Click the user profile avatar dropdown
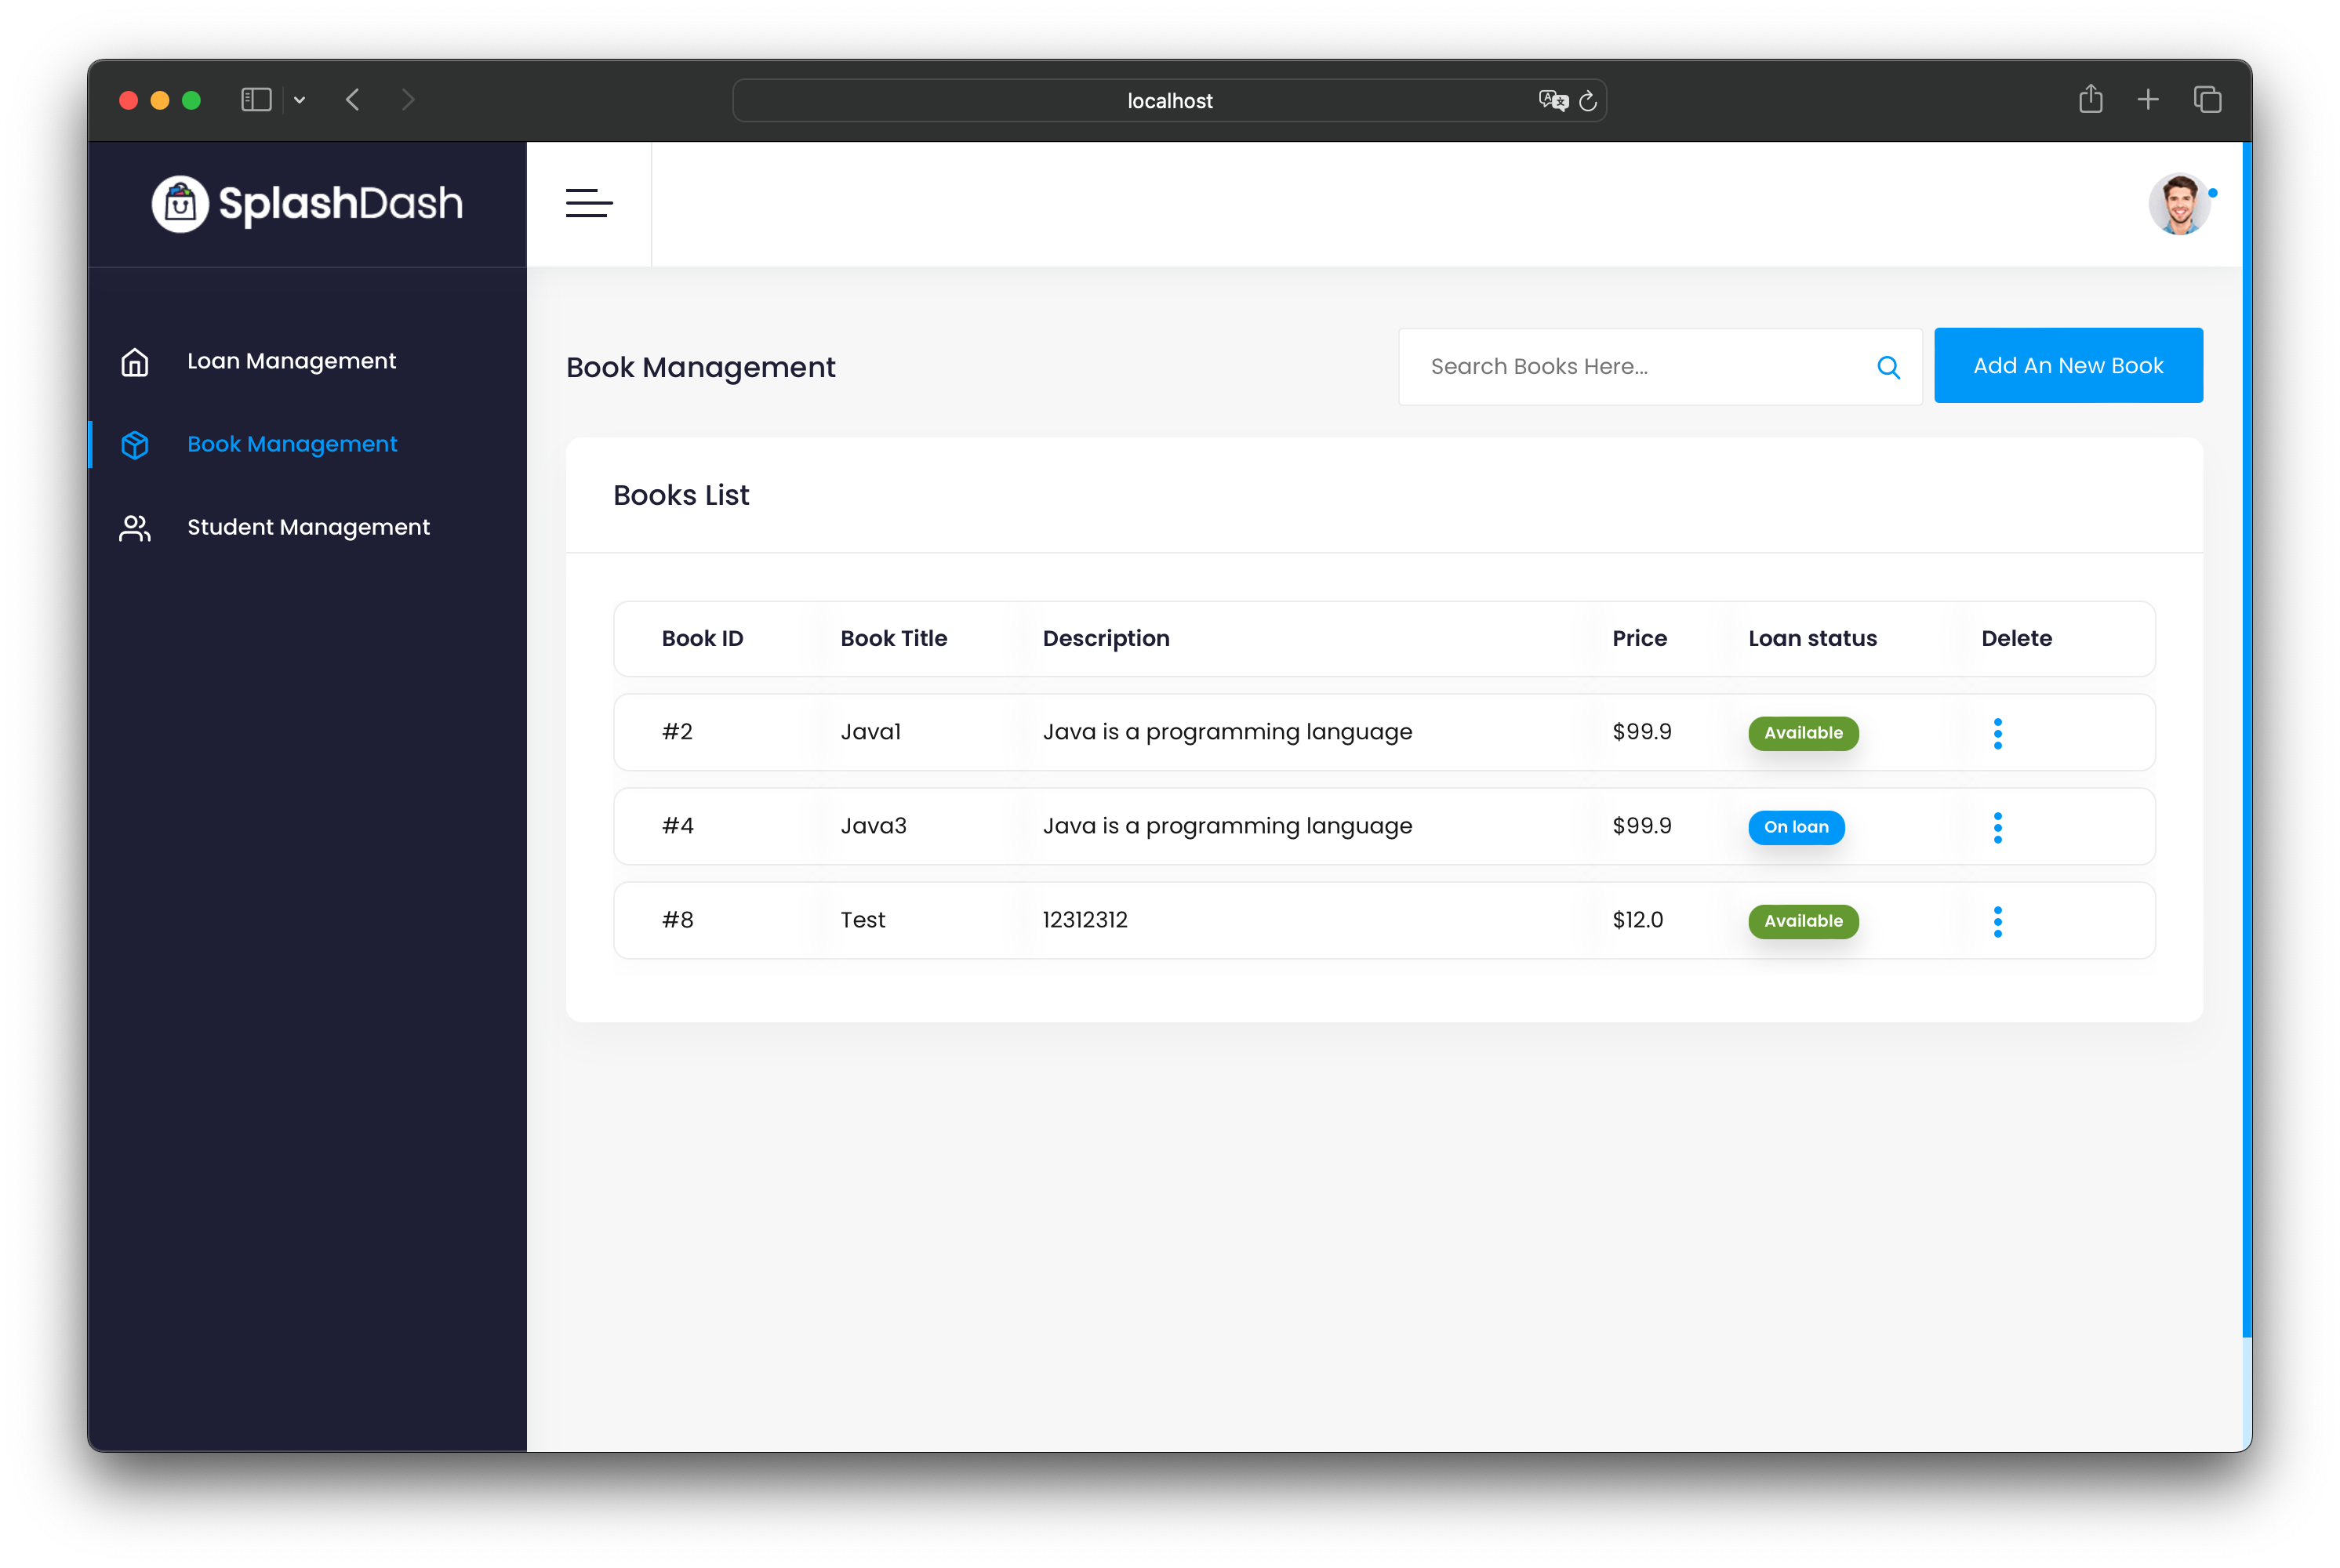Image resolution: width=2340 pixels, height=1568 pixels. coord(2179,203)
